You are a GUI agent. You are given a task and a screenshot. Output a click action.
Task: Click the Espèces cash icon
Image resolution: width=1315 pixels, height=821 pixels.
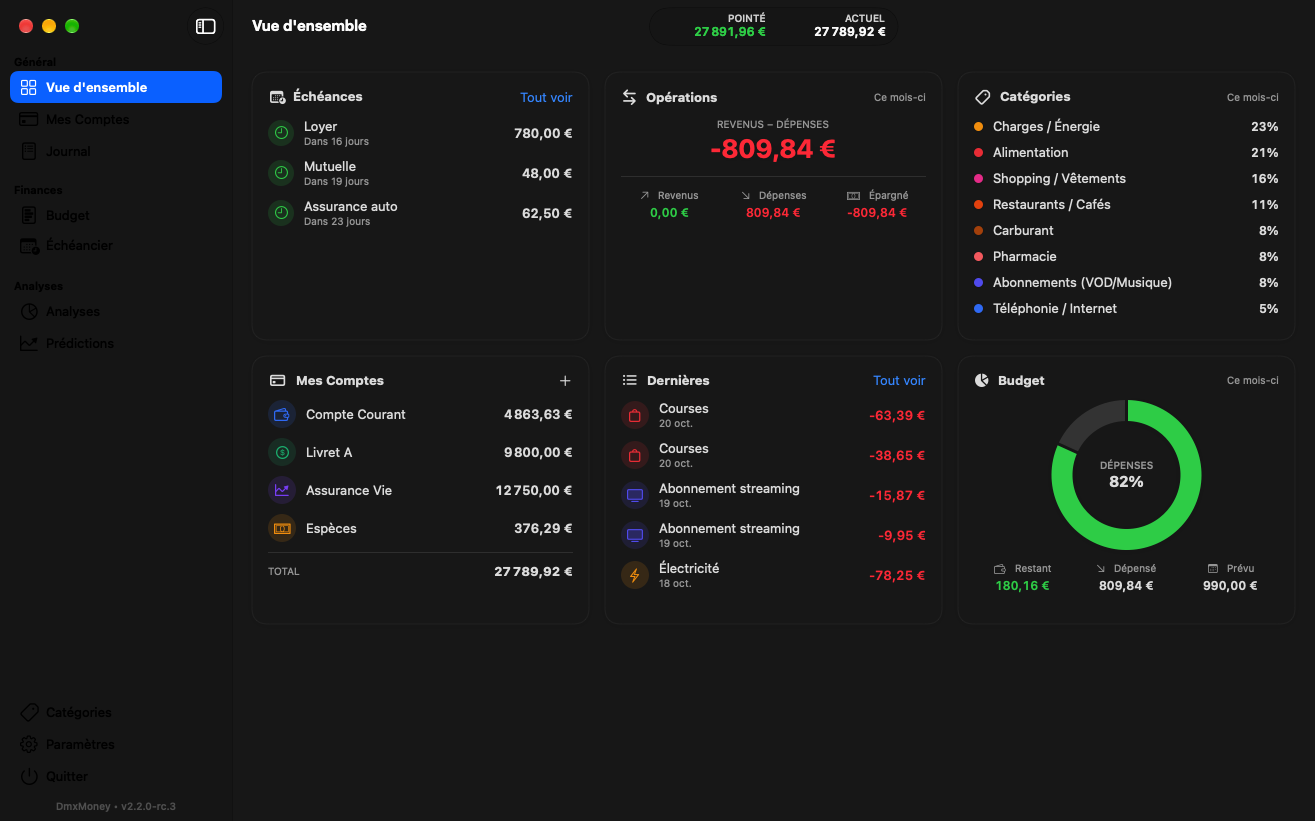(x=282, y=528)
